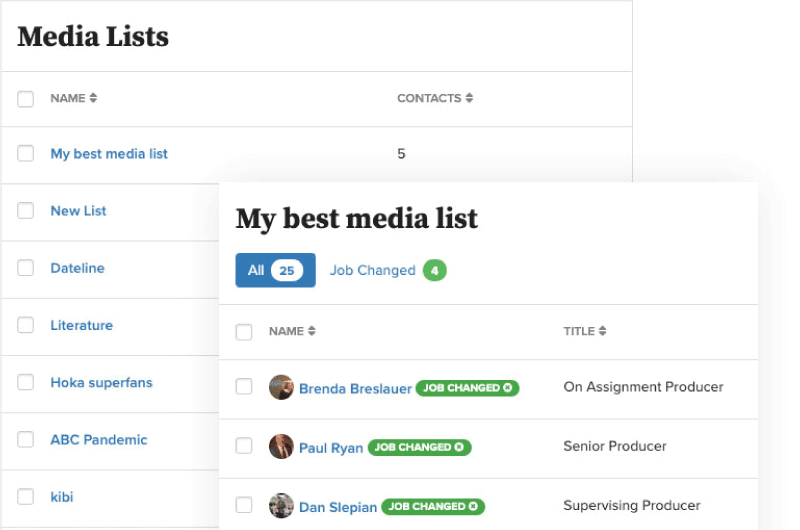This screenshot has height=530, width=800.
Task: Dismiss Dan Slepian's Job Changed badge
Action: coord(473,507)
